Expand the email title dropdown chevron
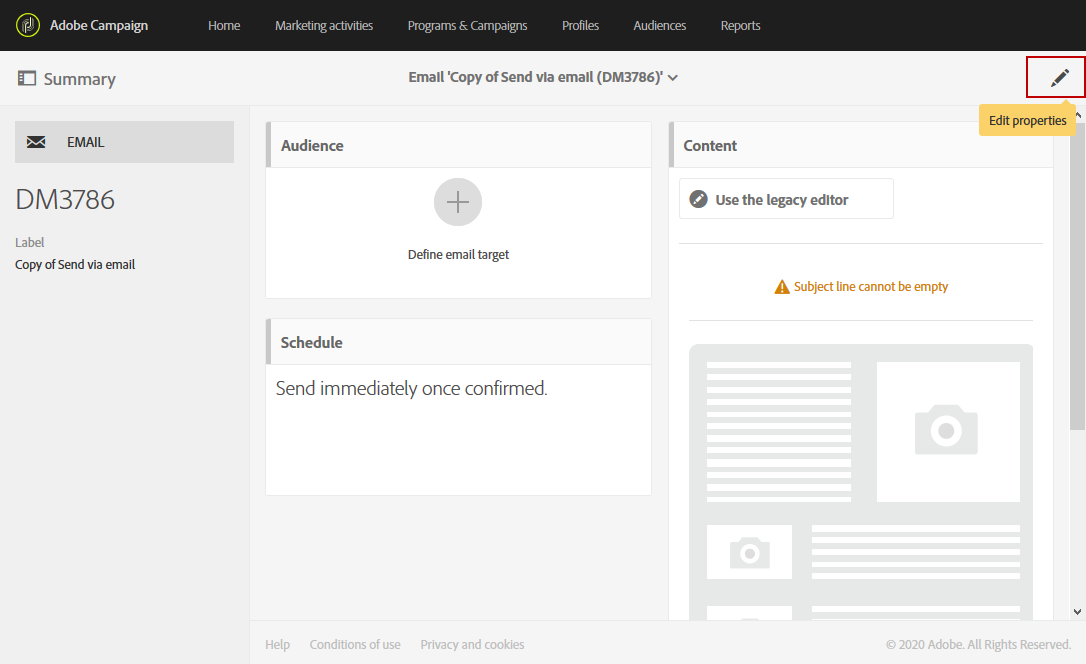 (x=673, y=78)
